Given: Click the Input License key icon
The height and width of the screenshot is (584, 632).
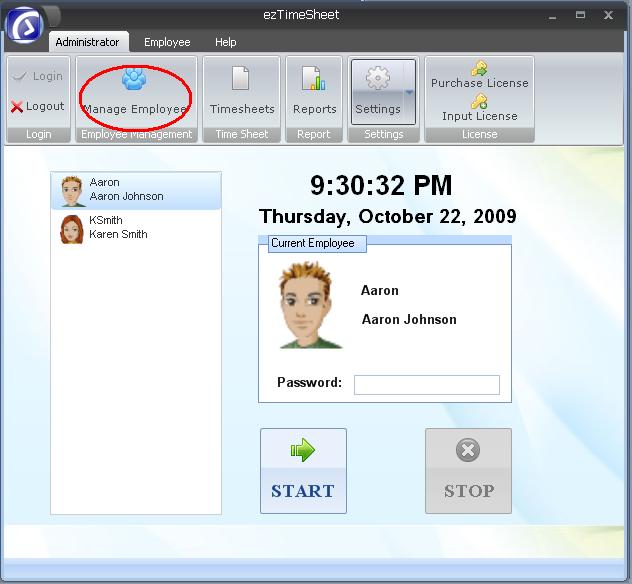Looking at the screenshot, I should coord(479,101).
